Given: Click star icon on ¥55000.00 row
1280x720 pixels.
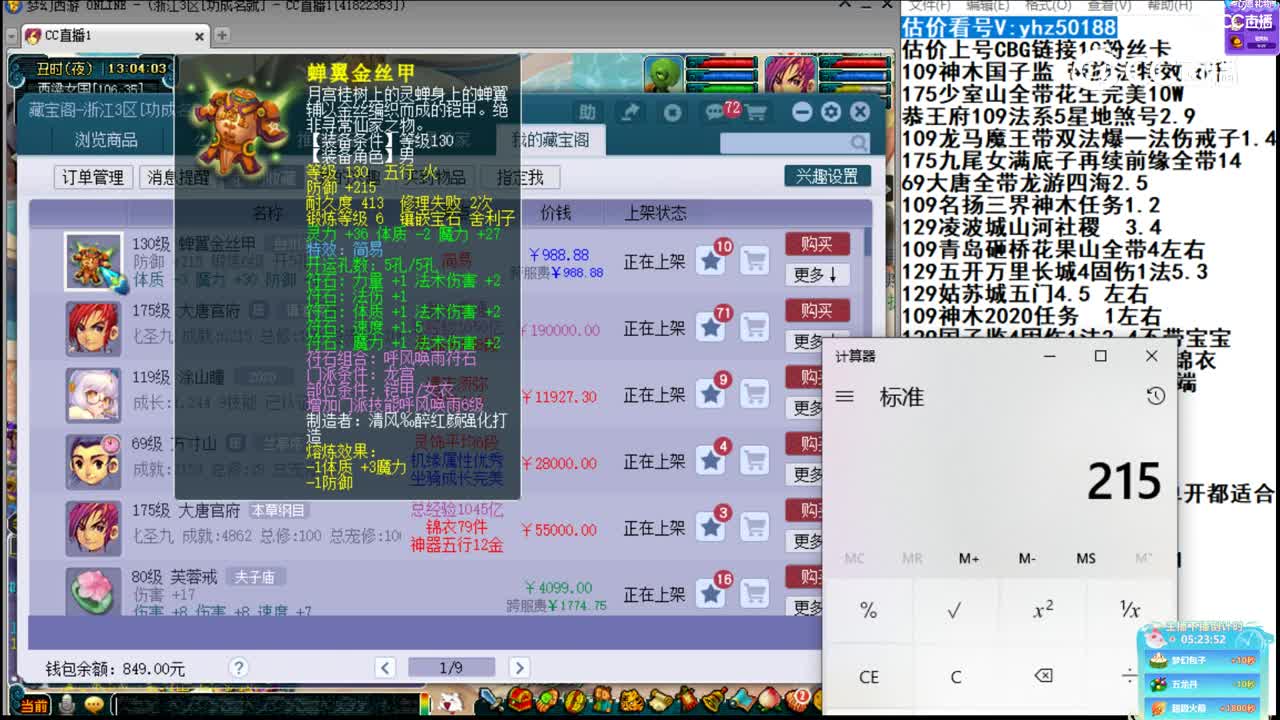Looking at the screenshot, I should [x=711, y=527].
